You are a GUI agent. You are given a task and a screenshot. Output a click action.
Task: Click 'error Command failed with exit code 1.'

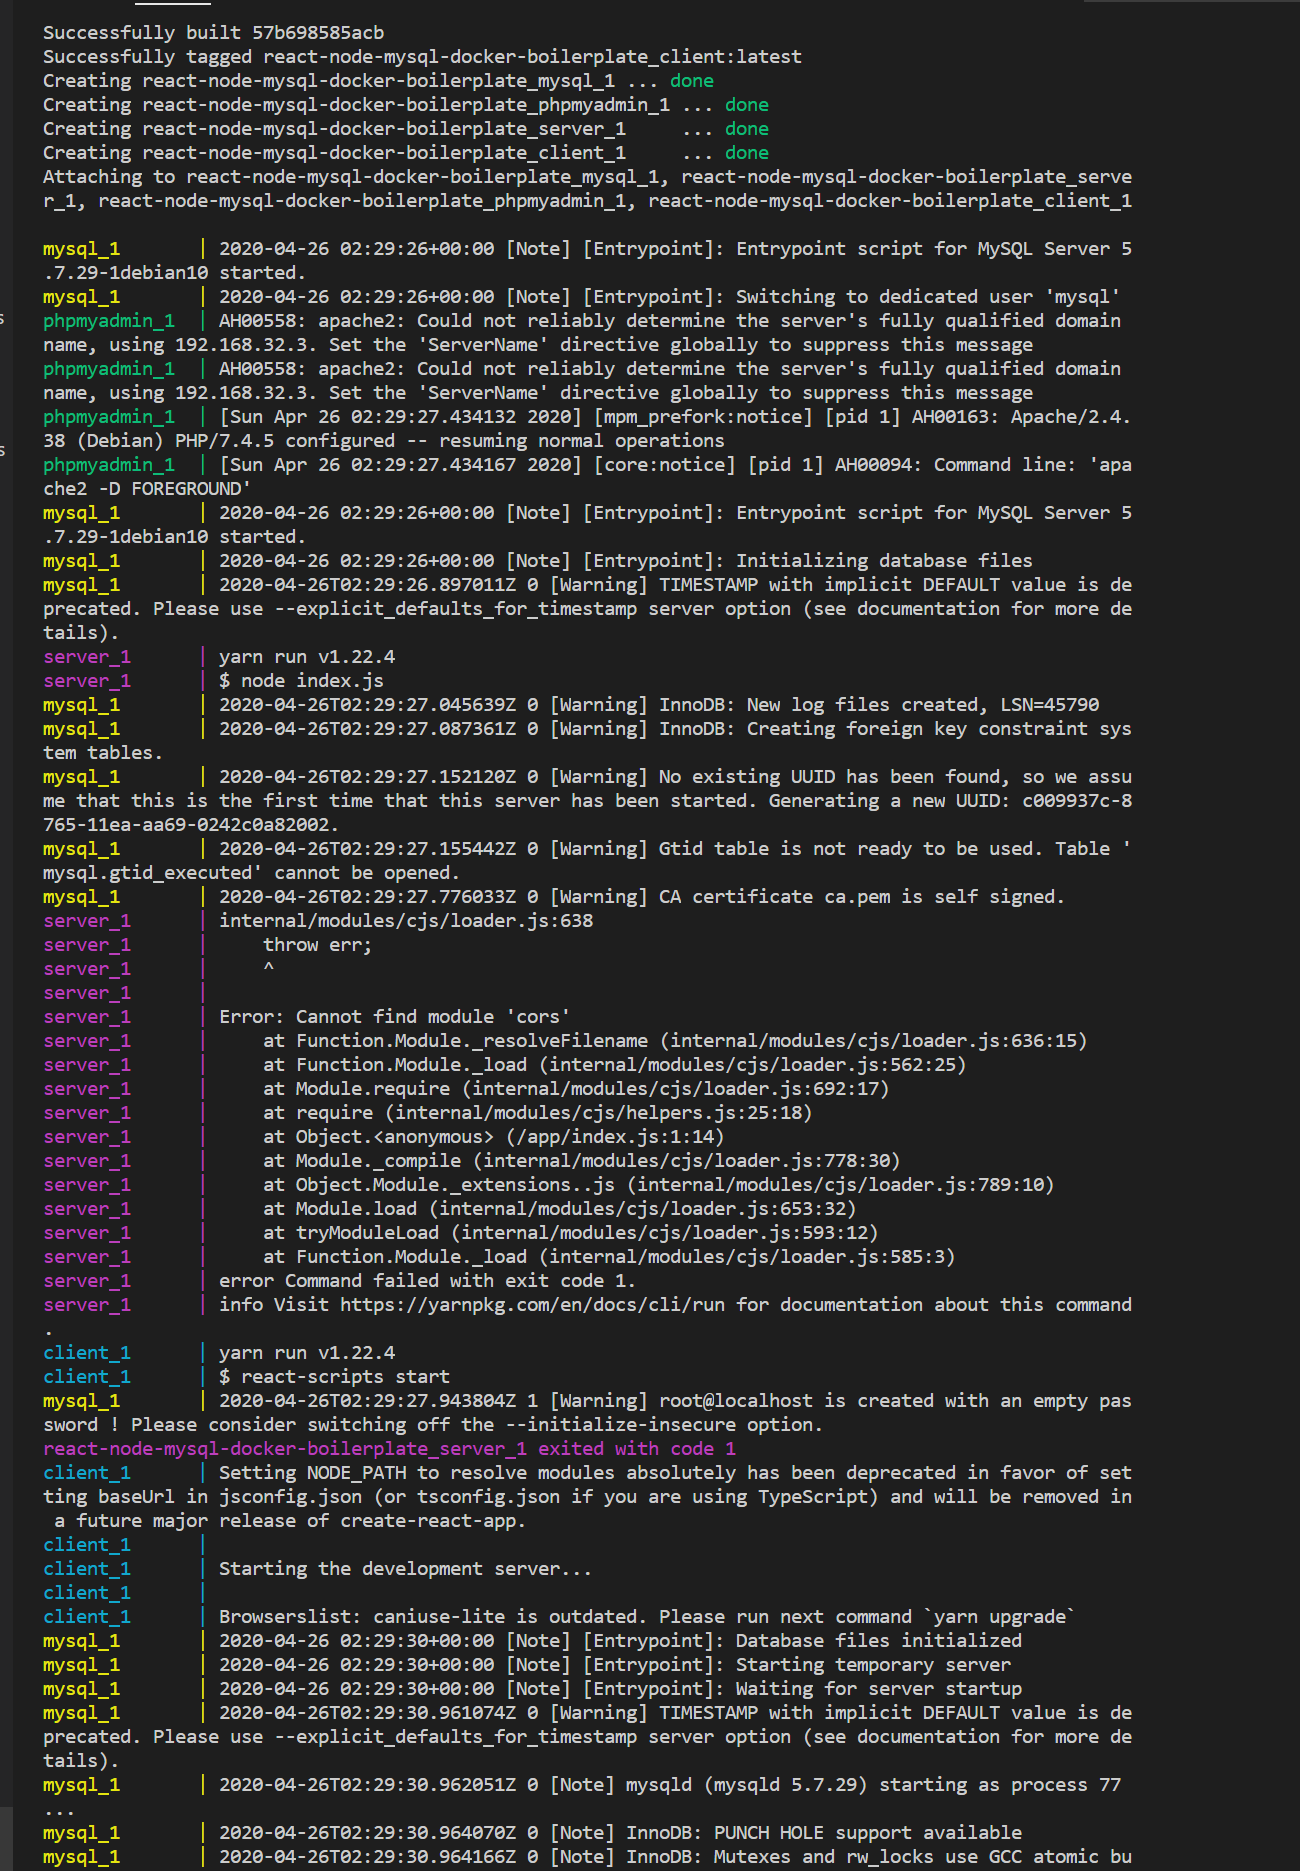click(428, 1281)
